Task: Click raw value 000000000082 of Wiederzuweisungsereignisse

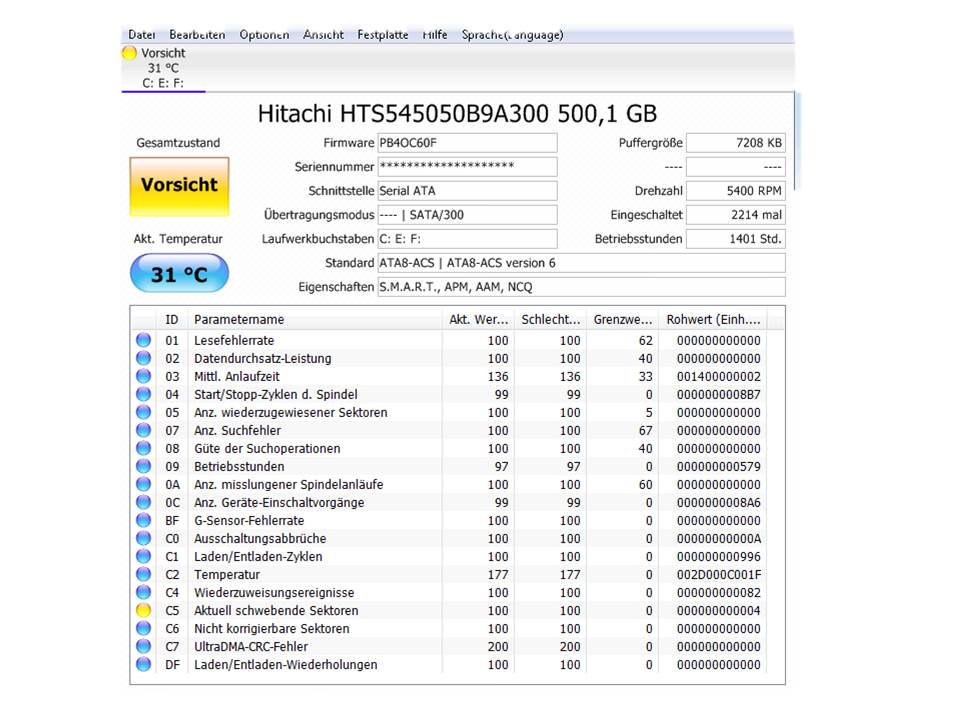Action: tap(719, 593)
